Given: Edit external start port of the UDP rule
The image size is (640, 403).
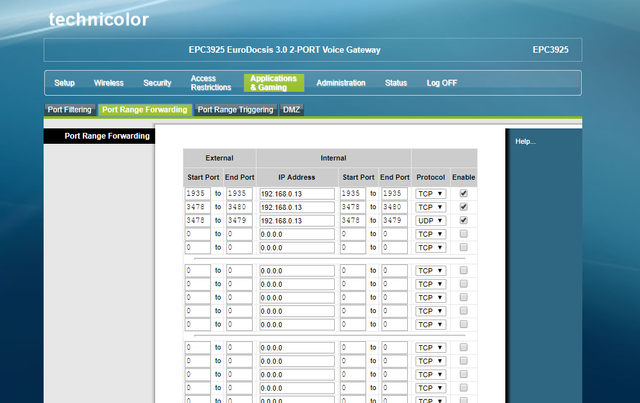Looking at the screenshot, I should (x=198, y=220).
